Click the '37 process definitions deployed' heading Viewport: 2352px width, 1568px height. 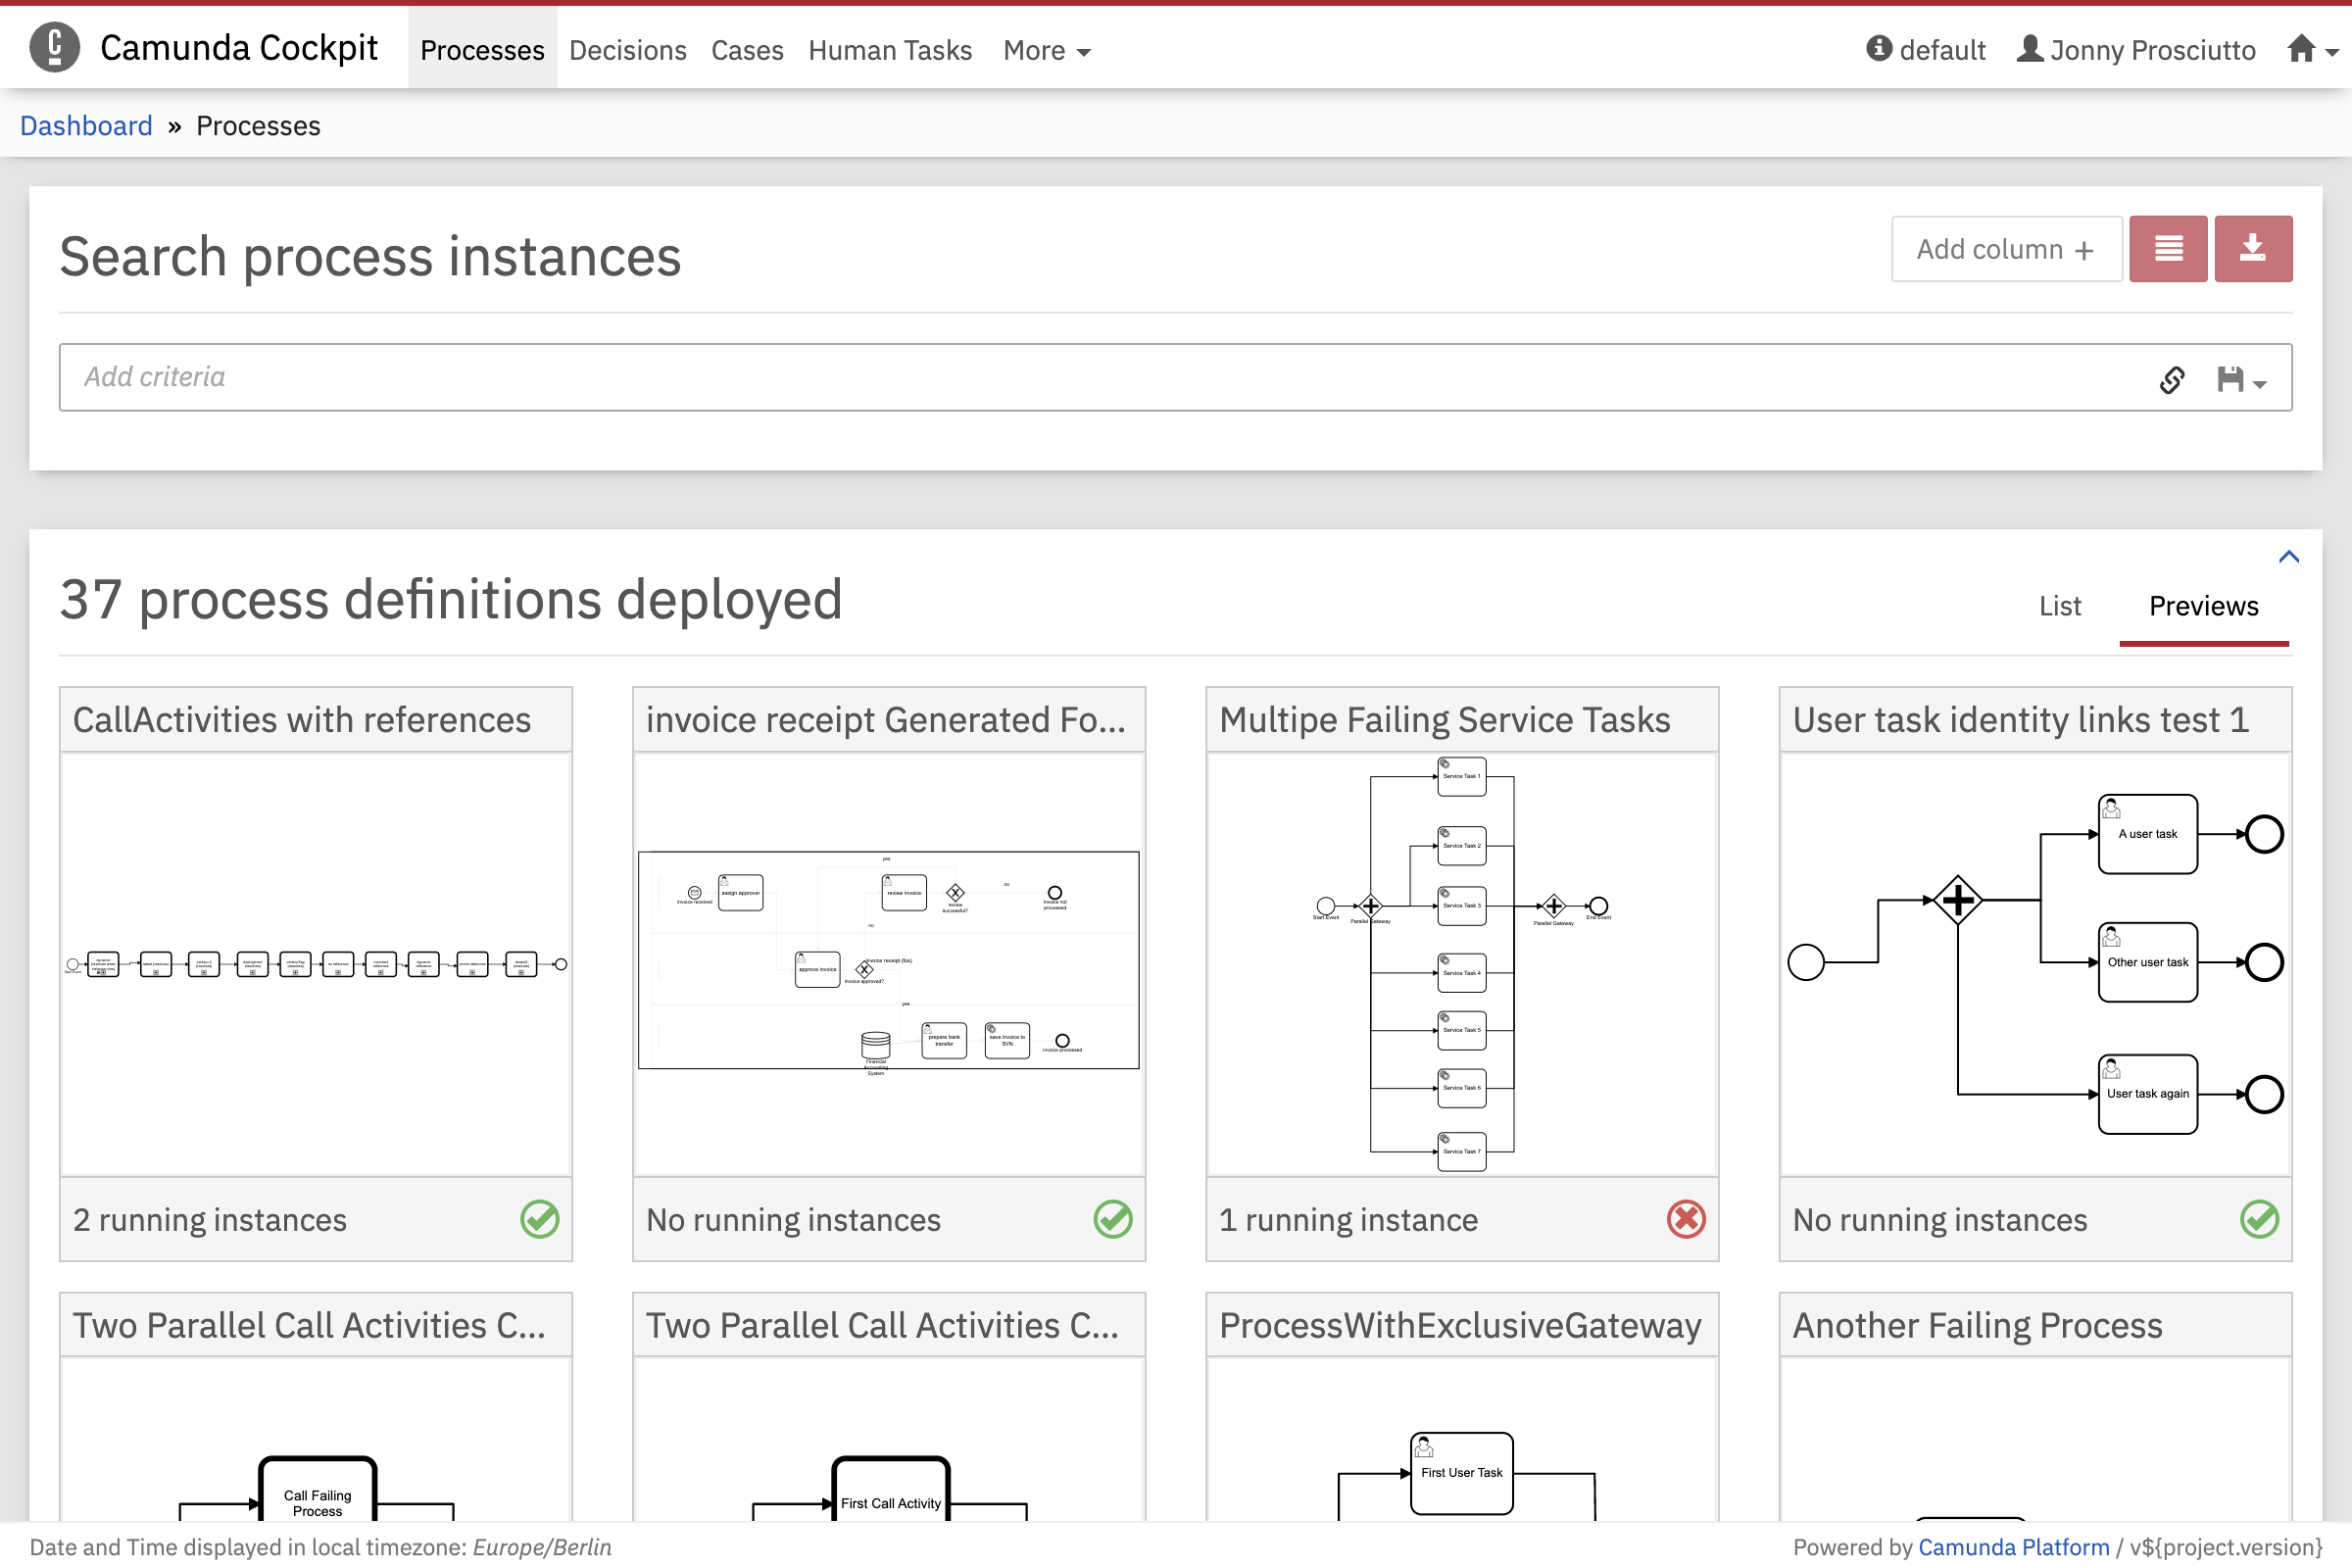(x=451, y=600)
